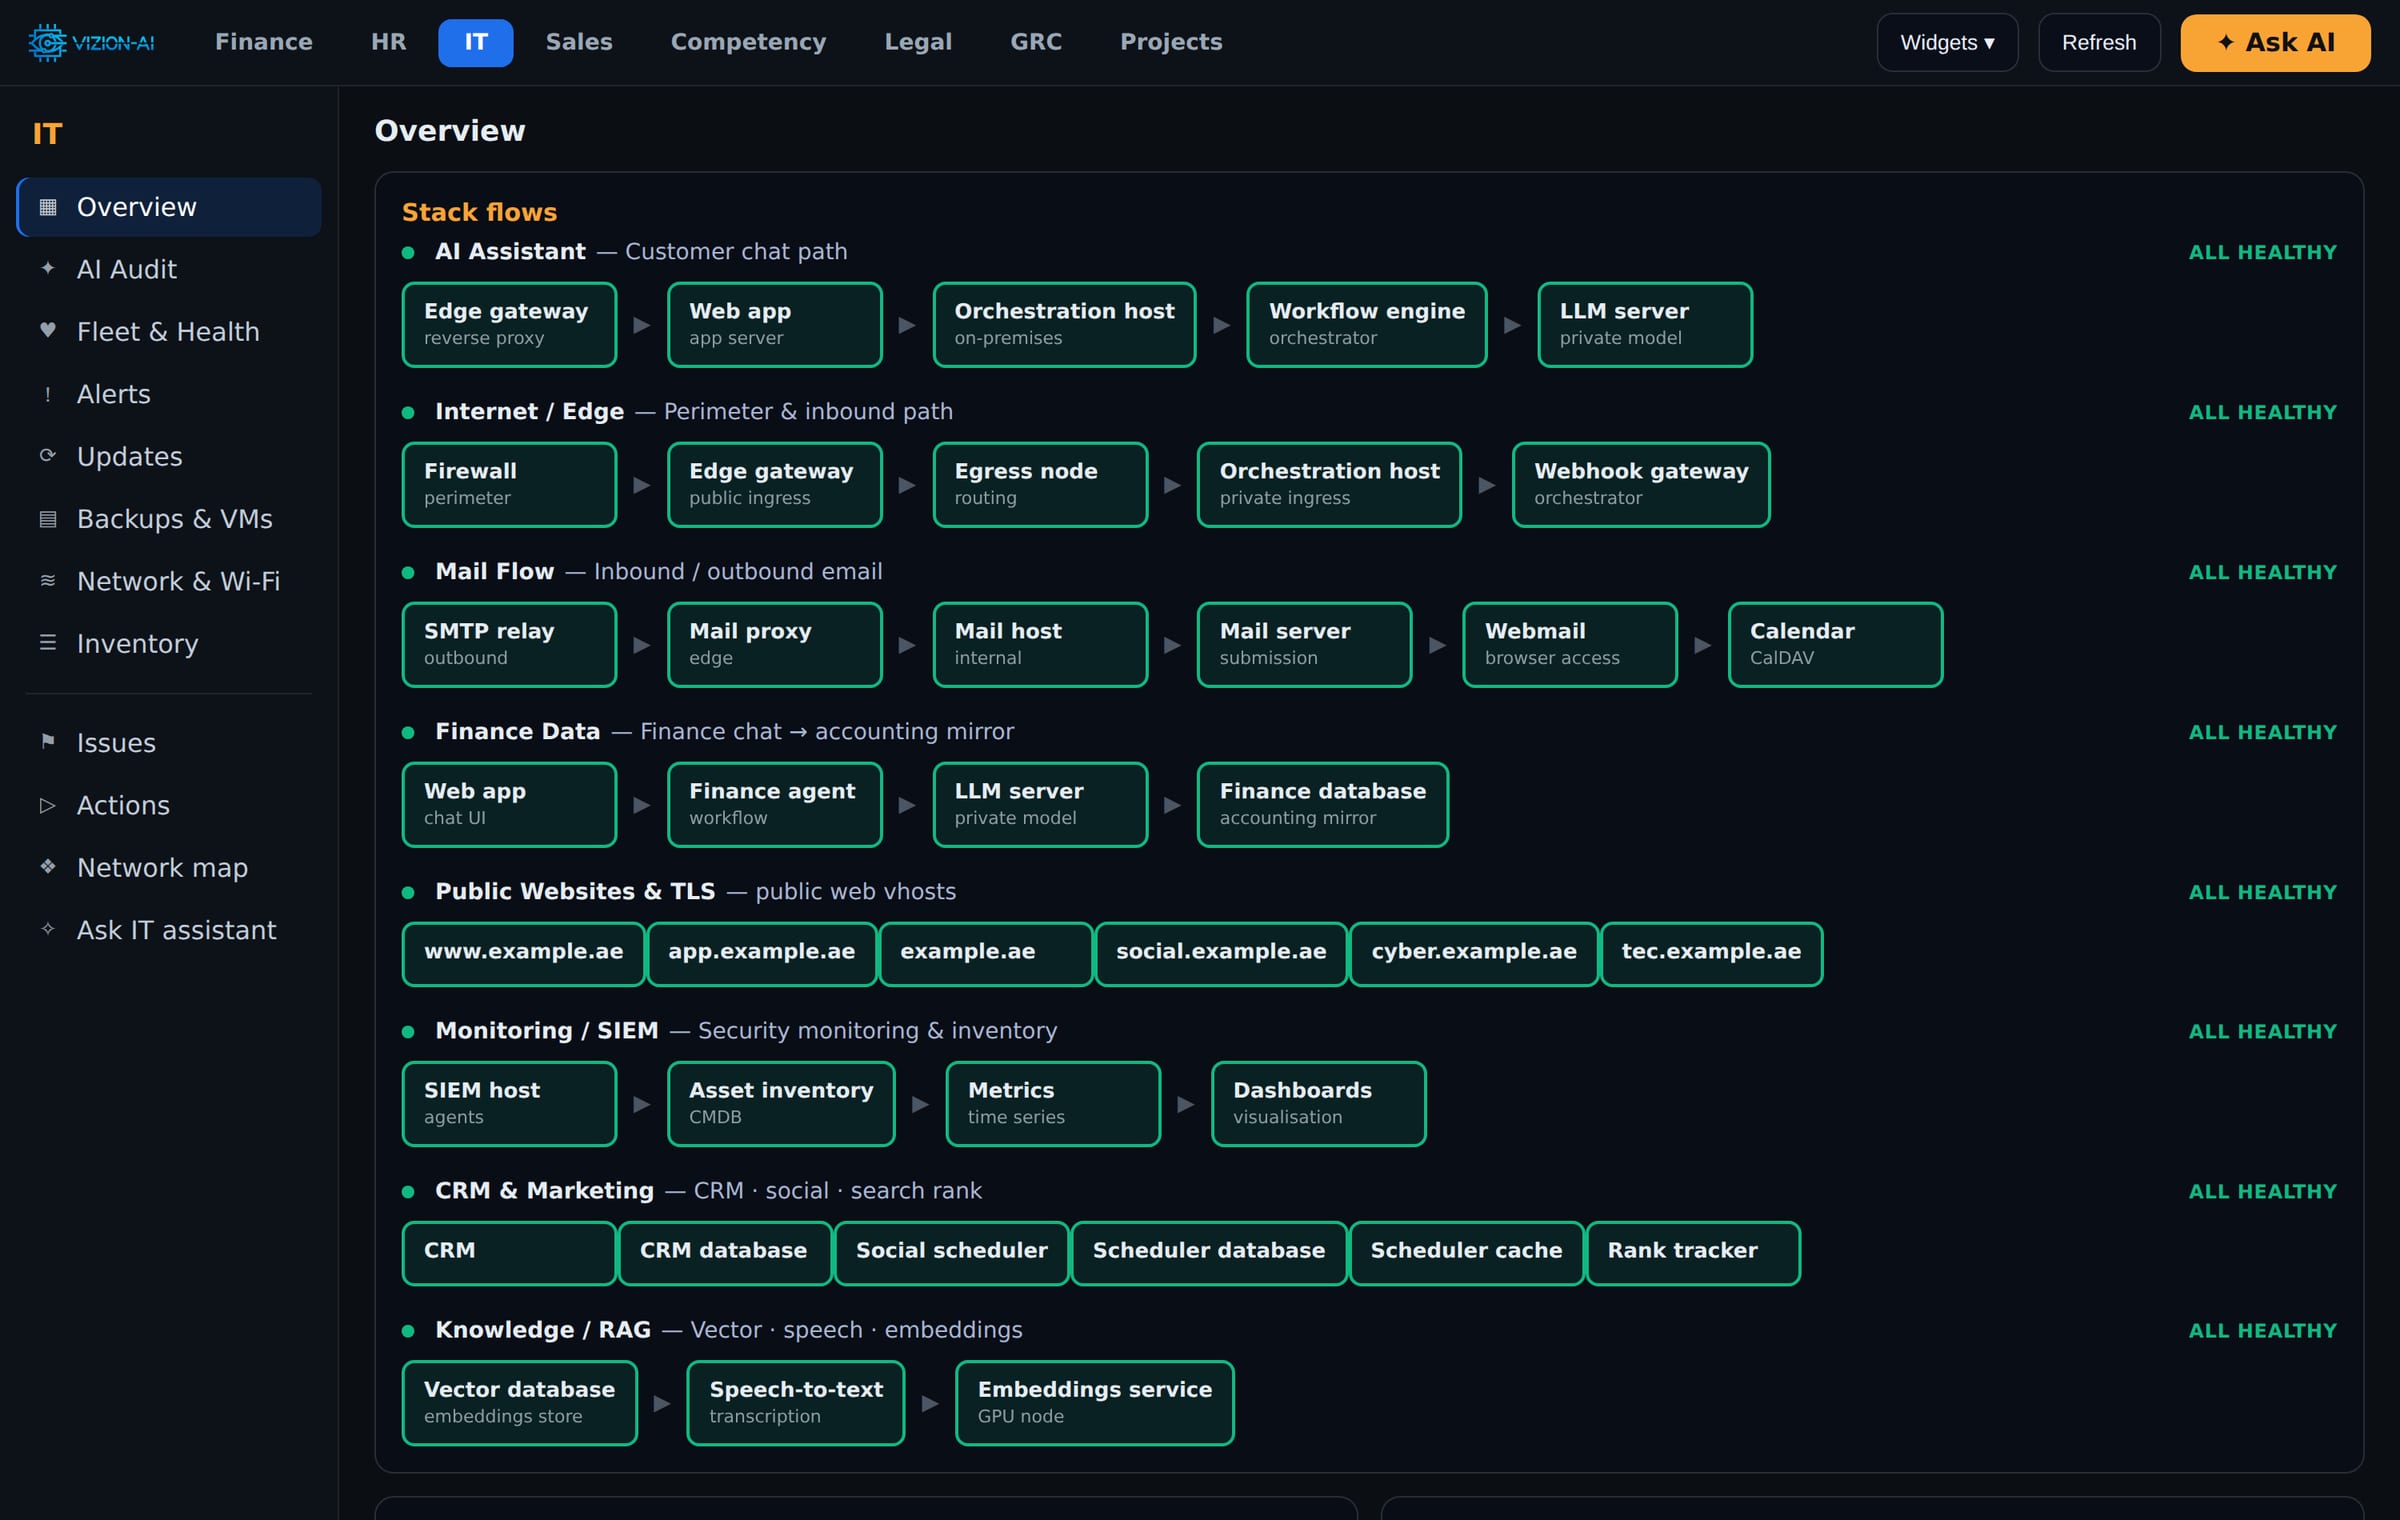Screen dimensions: 2400x1520
Task: Open the Ask AI assistant button
Action: tap(2275, 42)
